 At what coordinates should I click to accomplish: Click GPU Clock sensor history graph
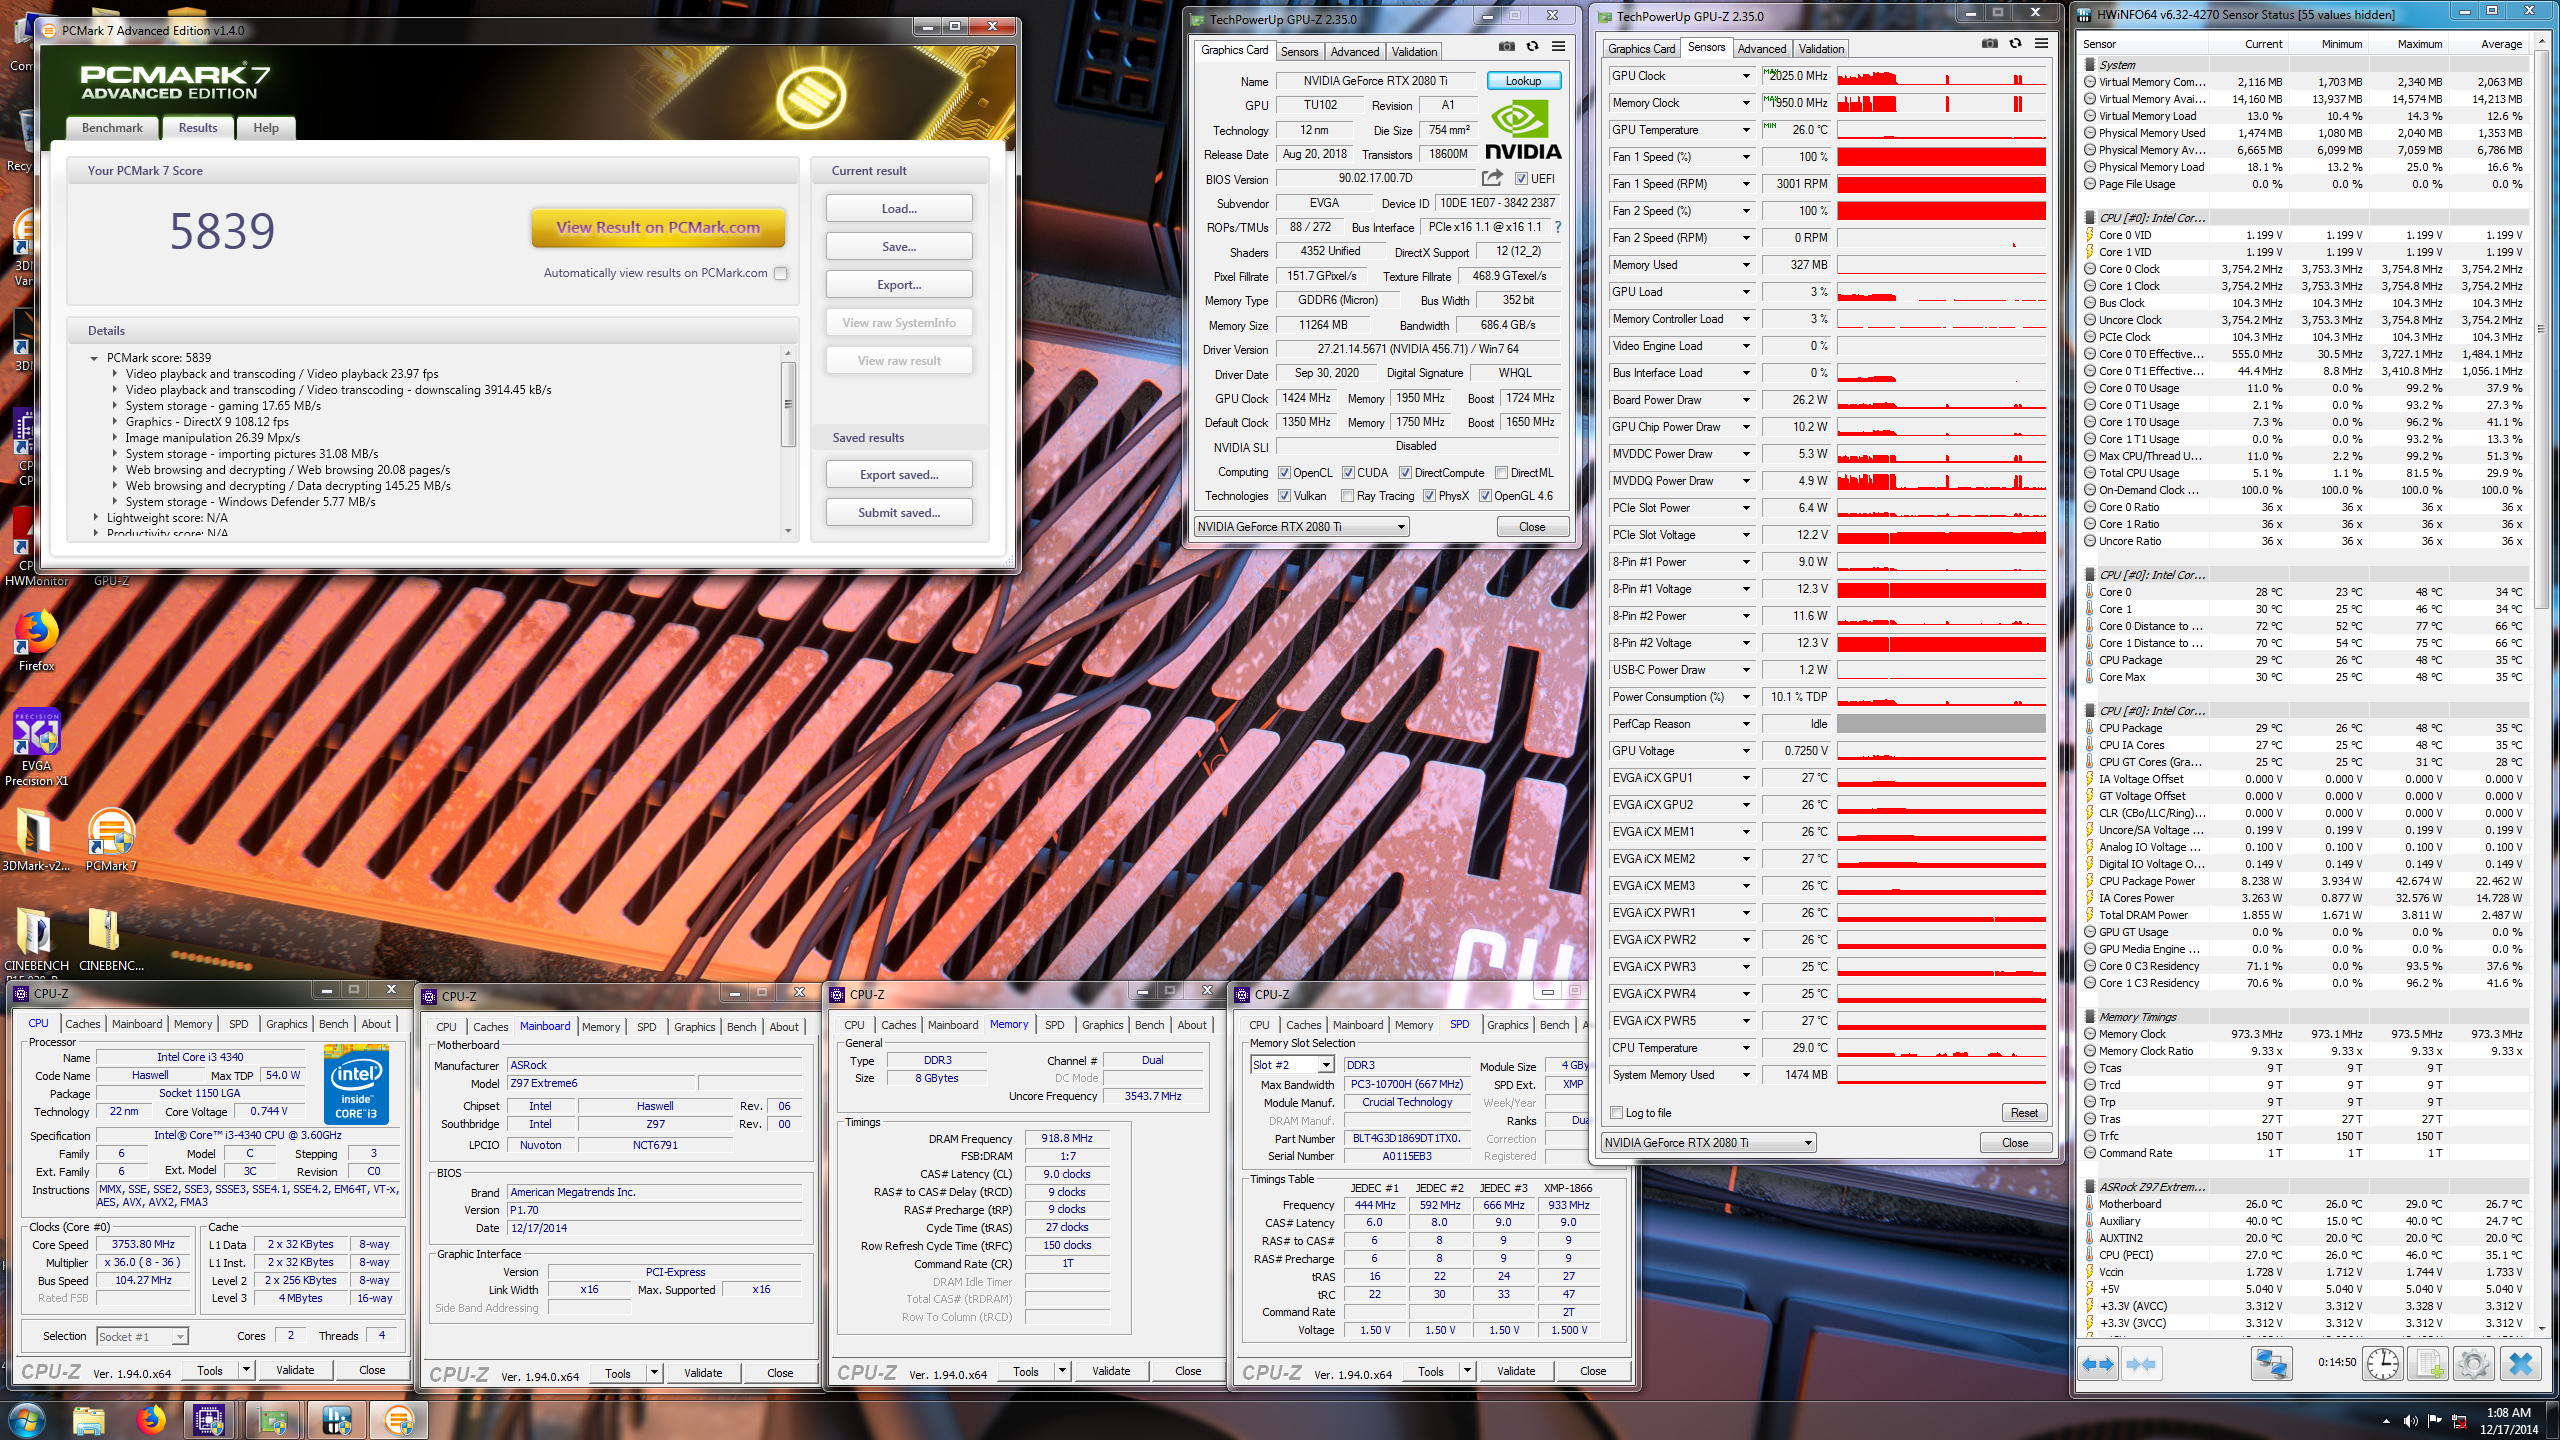click(x=1942, y=76)
